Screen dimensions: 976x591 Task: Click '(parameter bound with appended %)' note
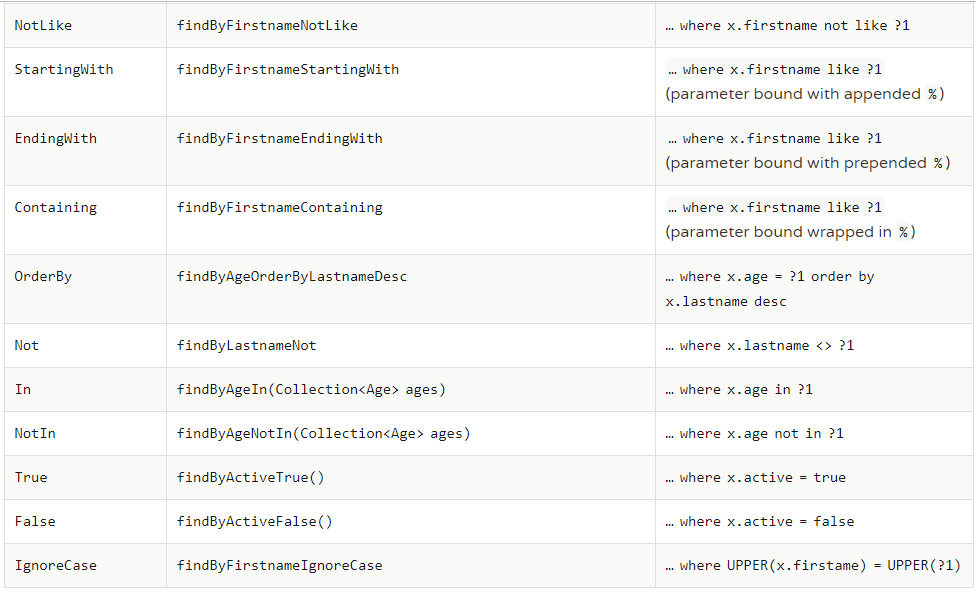pyautogui.click(x=805, y=94)
